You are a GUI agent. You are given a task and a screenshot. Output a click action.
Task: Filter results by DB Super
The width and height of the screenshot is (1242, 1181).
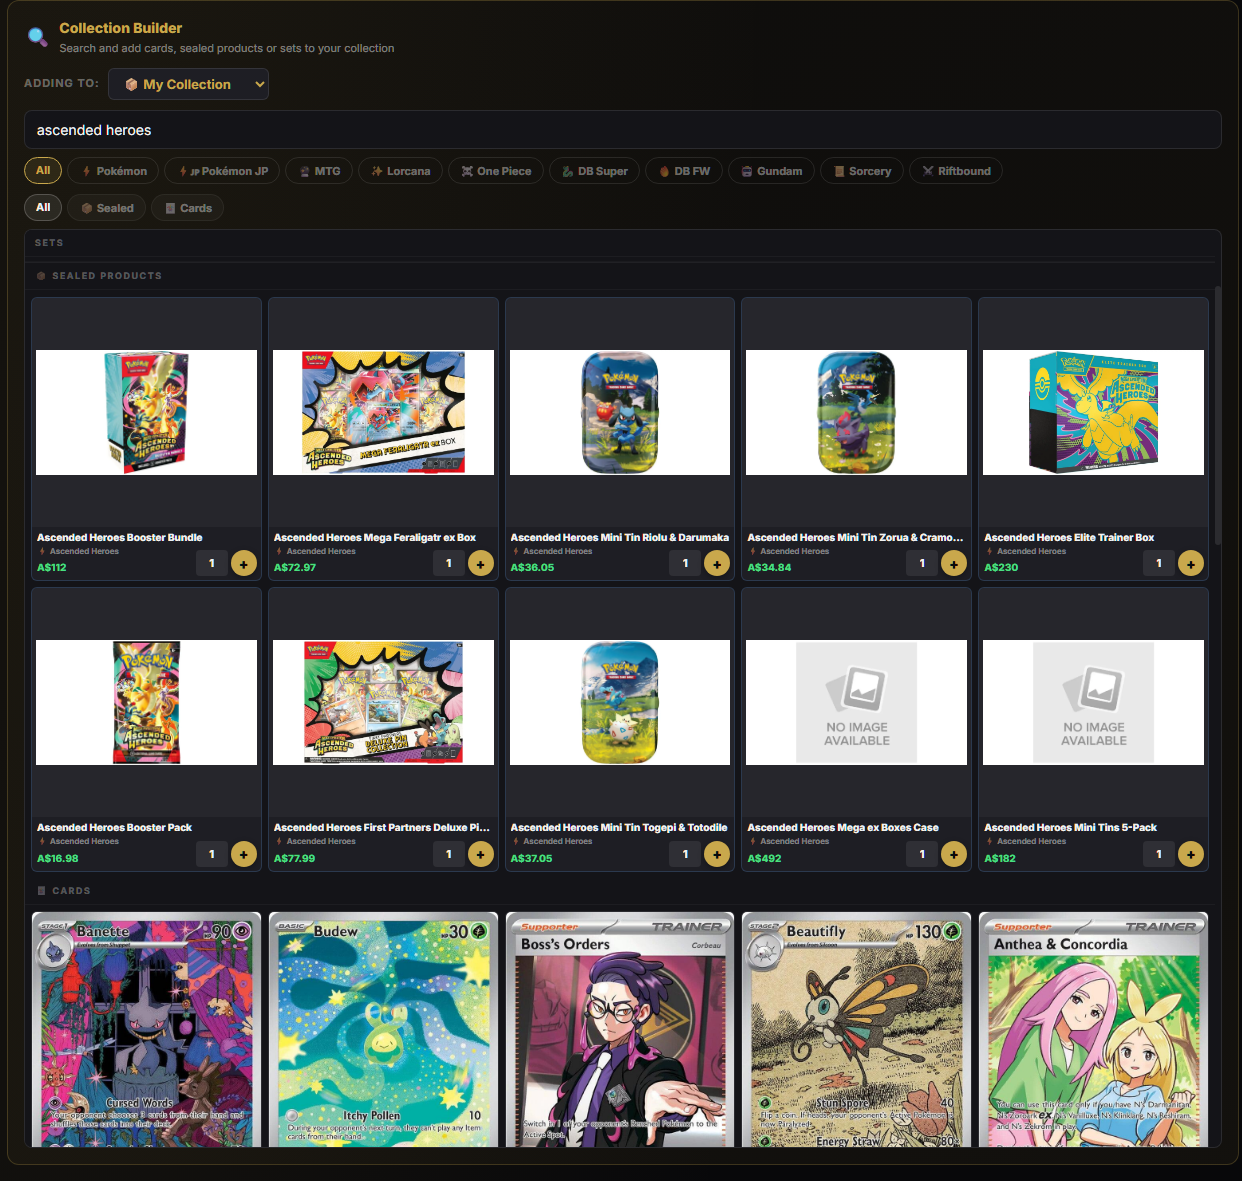(x=595, y=171)
